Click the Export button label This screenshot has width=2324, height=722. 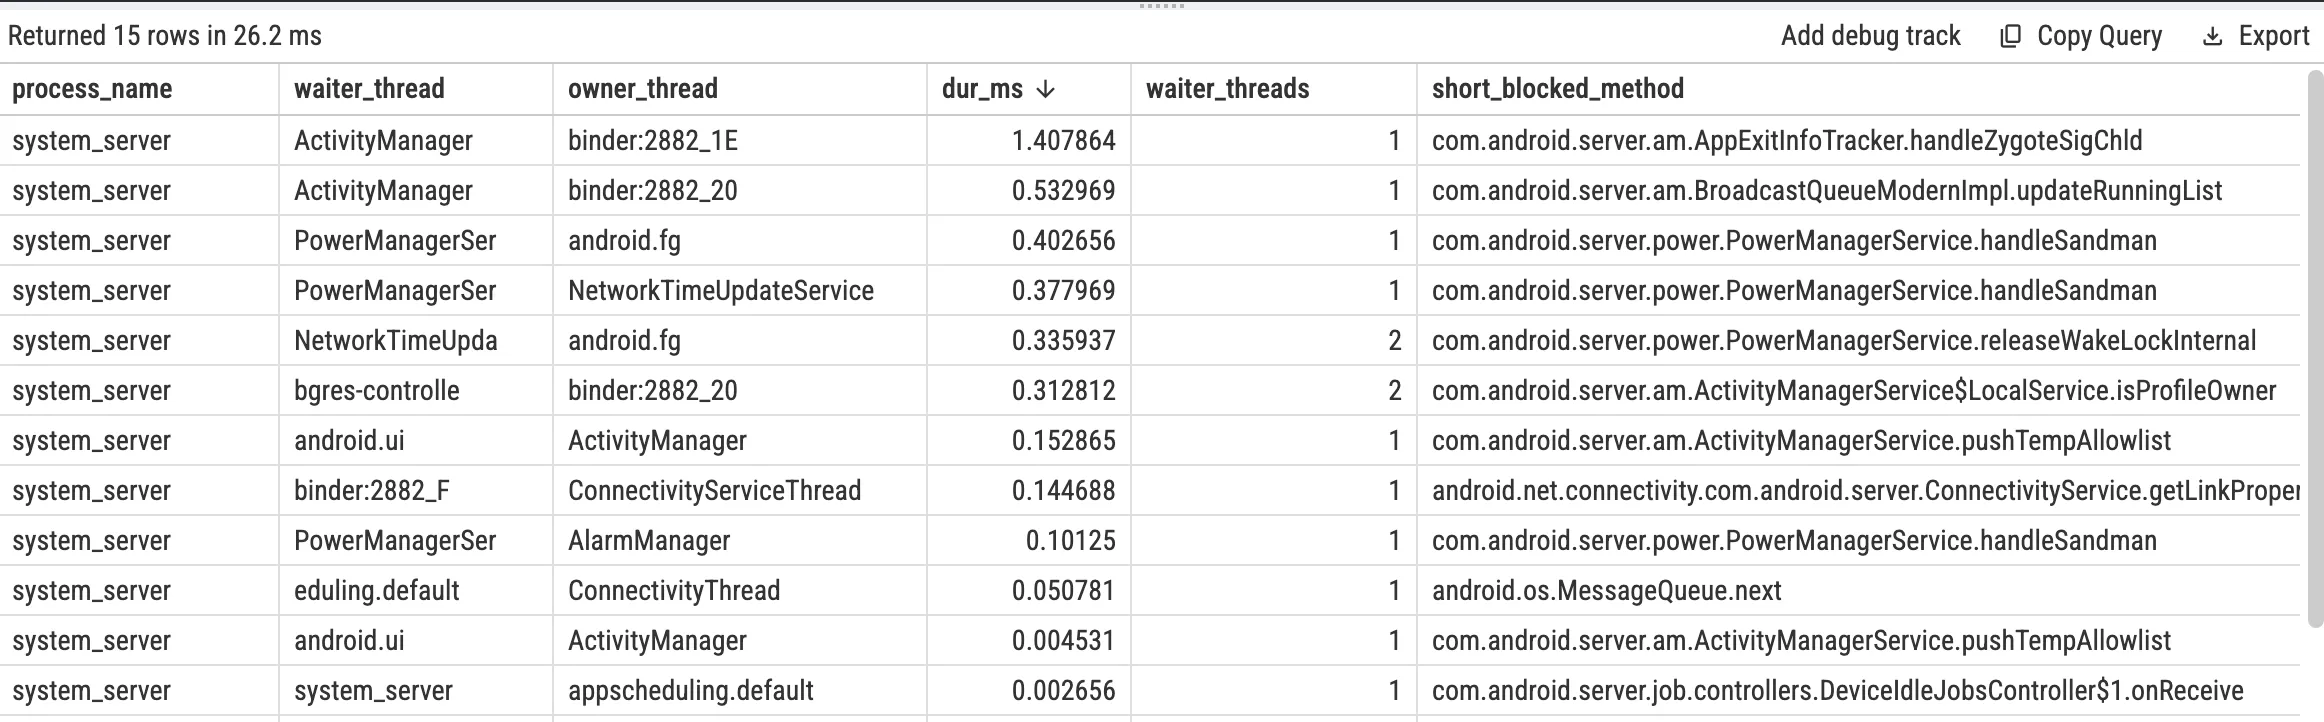click(x=2274, y=36)
